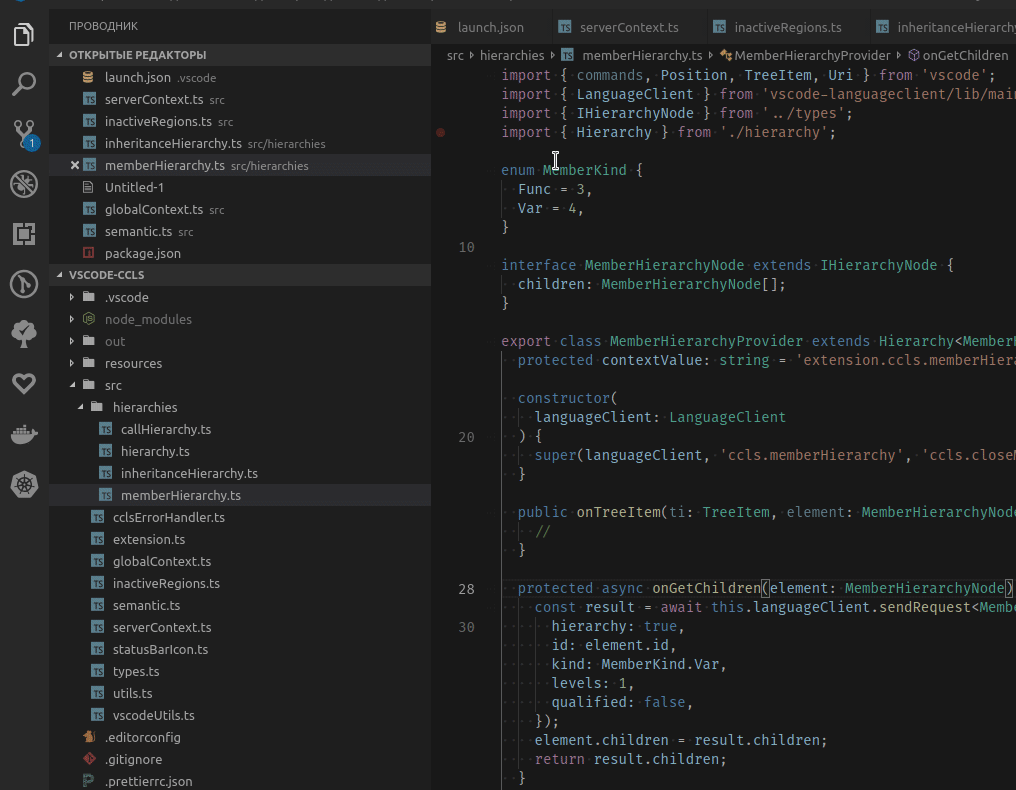Click the heart icon in the activity bar
Screen dimensions: 1016x790
[x=23, y=384]
